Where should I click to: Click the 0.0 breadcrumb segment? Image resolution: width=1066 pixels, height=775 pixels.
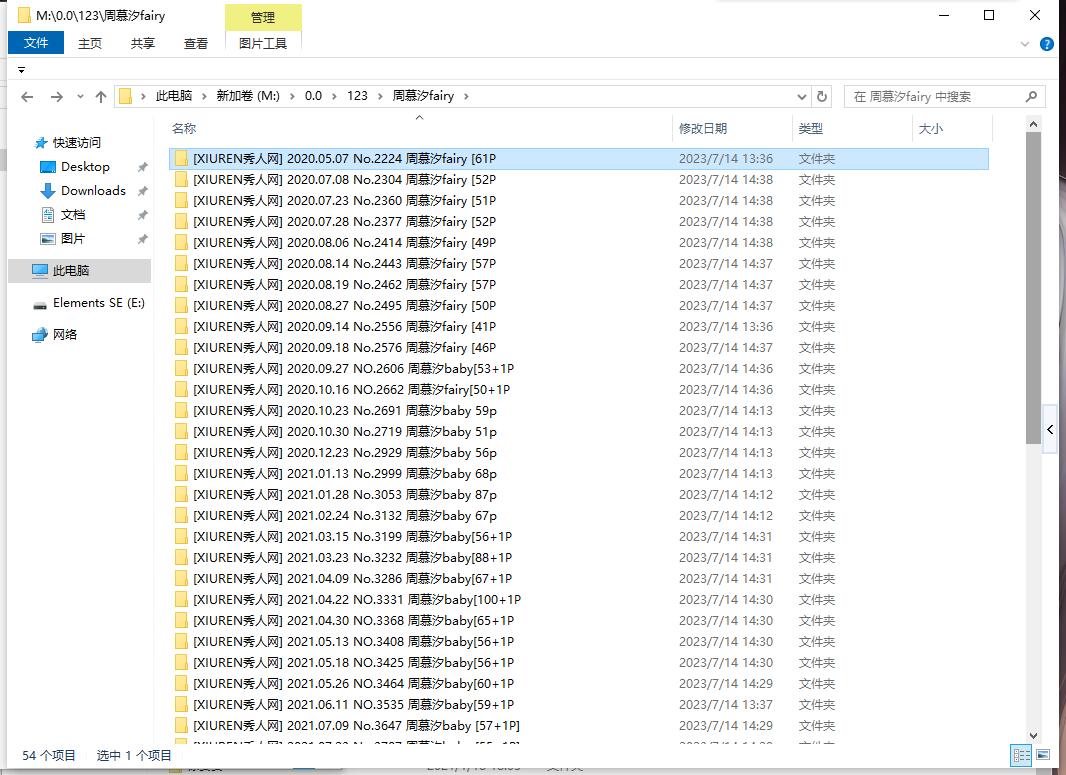[x=313, y=96]
